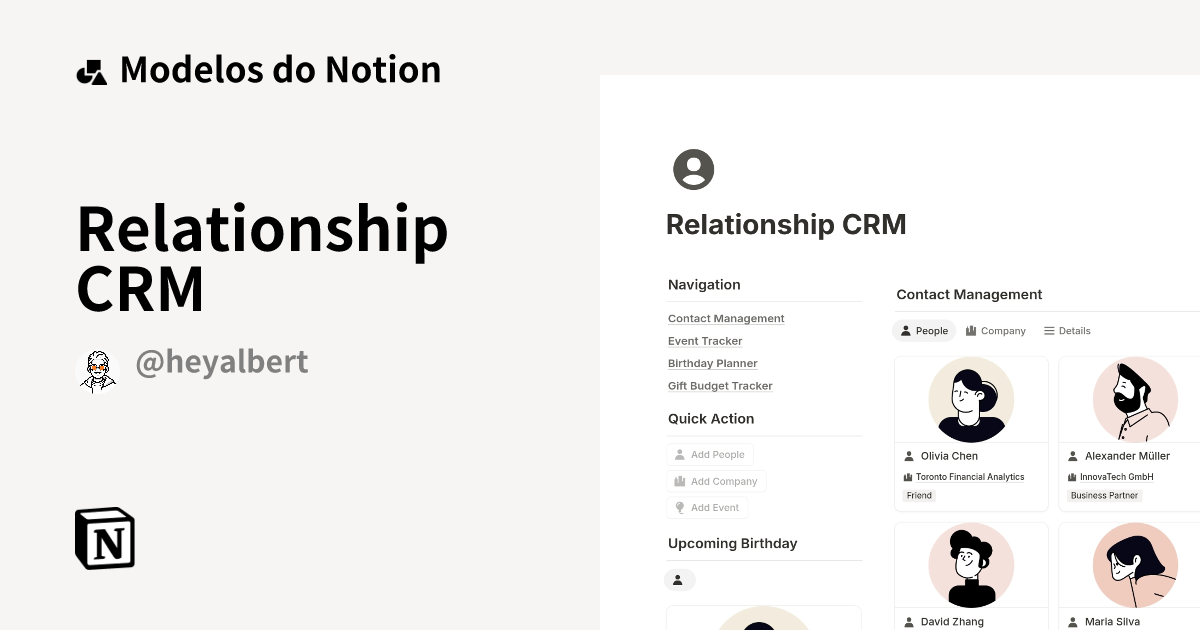The image size is (1200, 630).
Task: Click the person icon under Upcoming Birthday
Action: [x=680, y=579]
